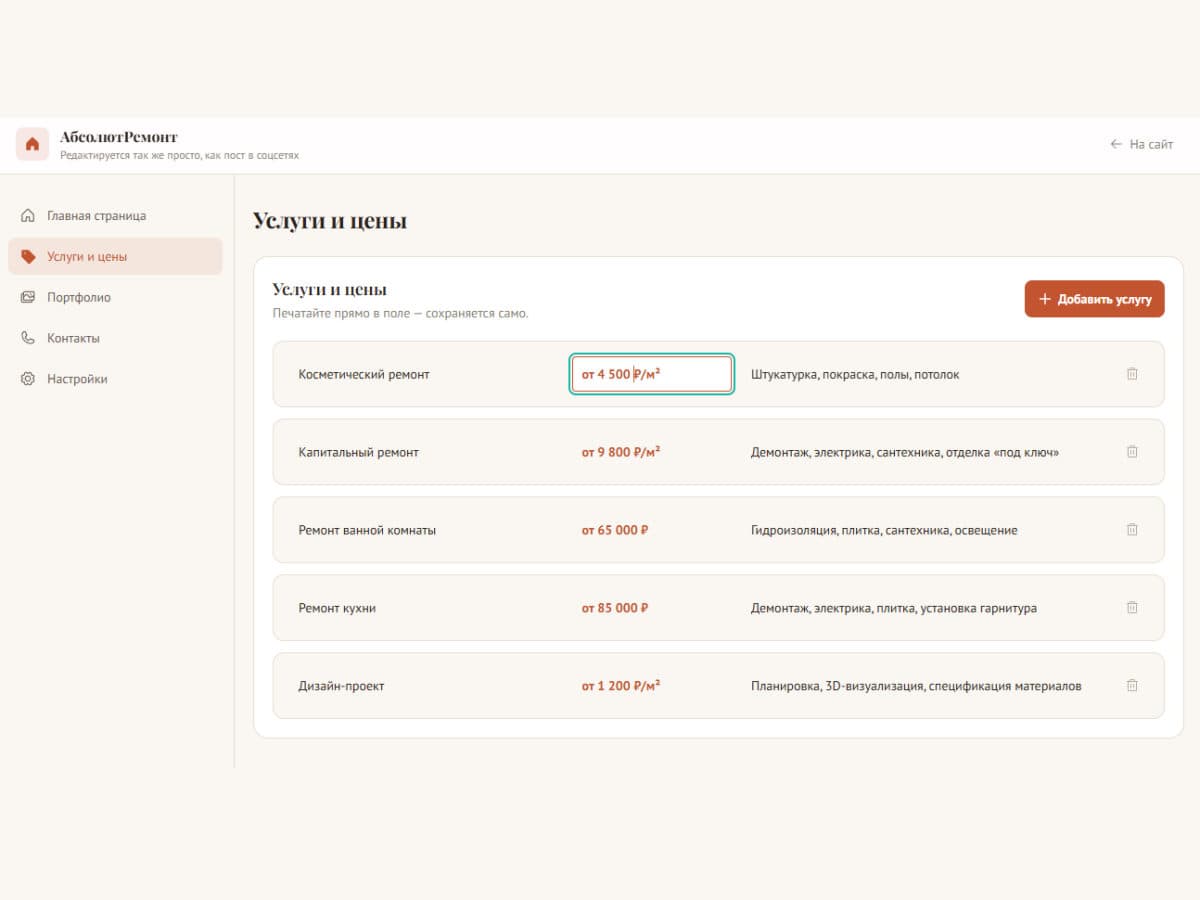Edit the от 9 800 ₽/м² price

(x=621, y=452)
